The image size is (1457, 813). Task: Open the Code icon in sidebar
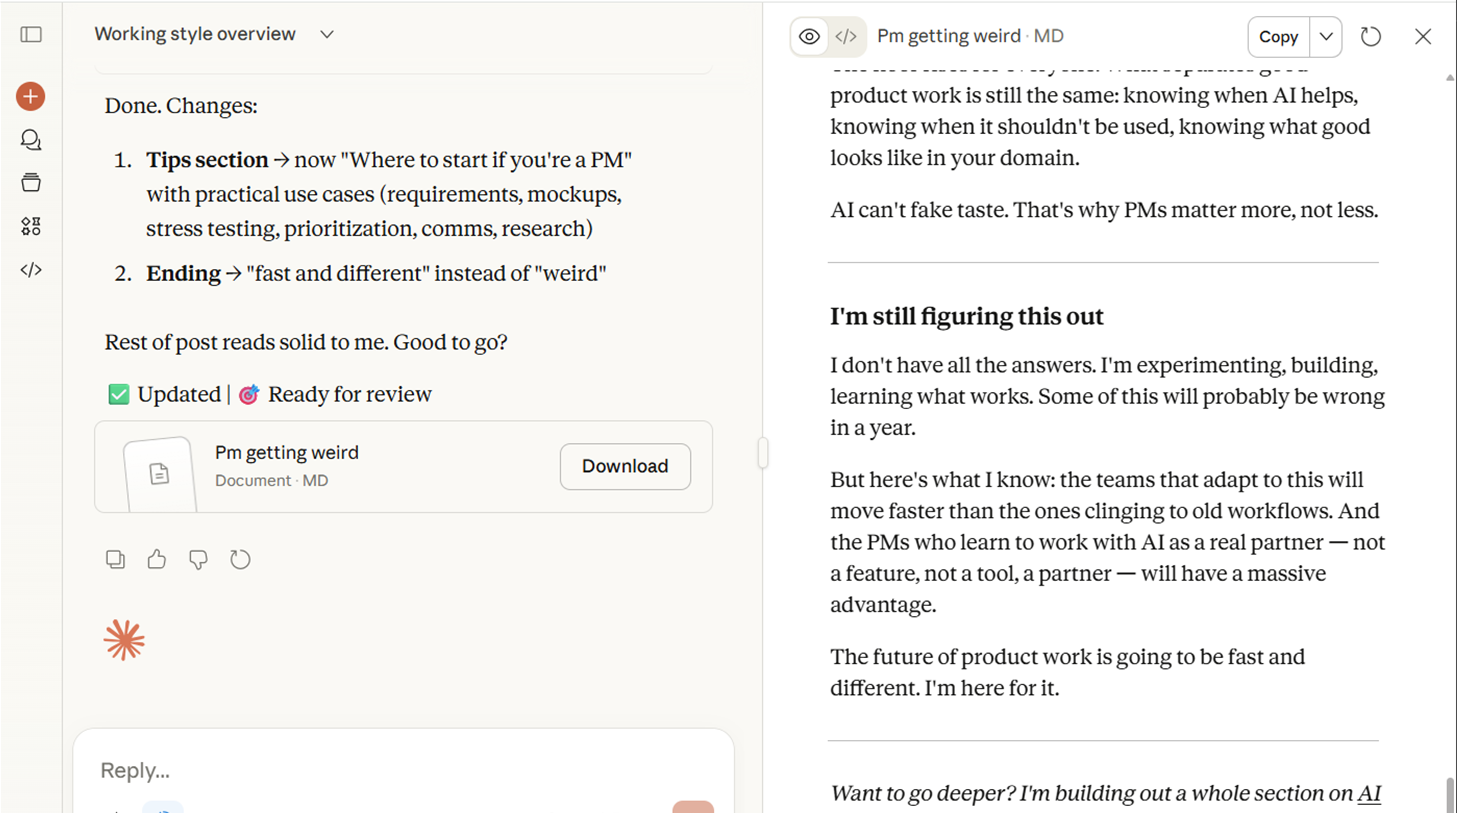[x=31, y=270]
